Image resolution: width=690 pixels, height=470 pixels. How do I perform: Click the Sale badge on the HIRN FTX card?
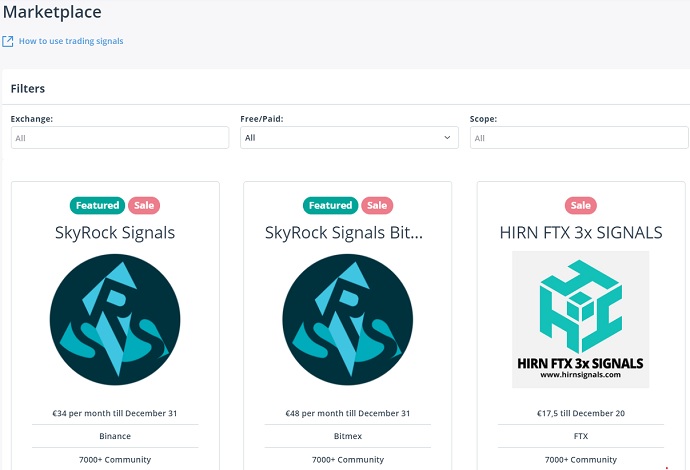coord(581,205)
